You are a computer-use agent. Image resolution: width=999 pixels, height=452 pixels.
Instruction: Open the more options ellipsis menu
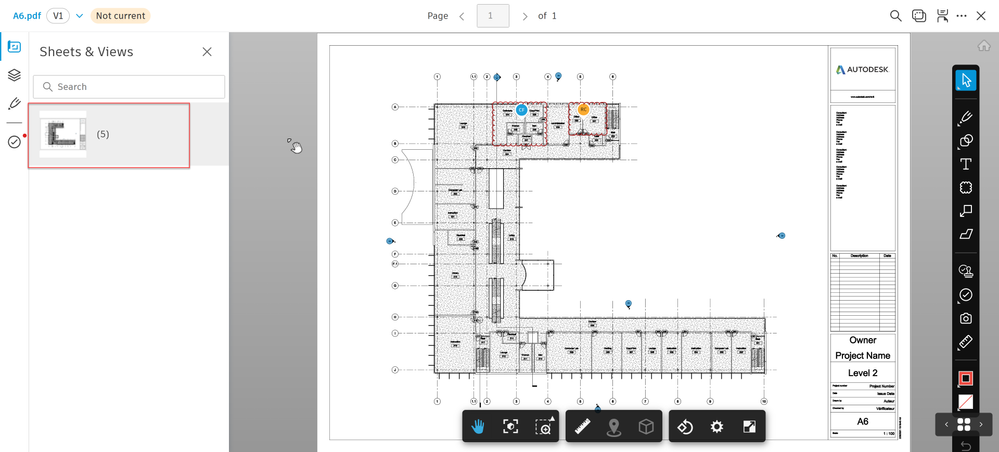962,16
